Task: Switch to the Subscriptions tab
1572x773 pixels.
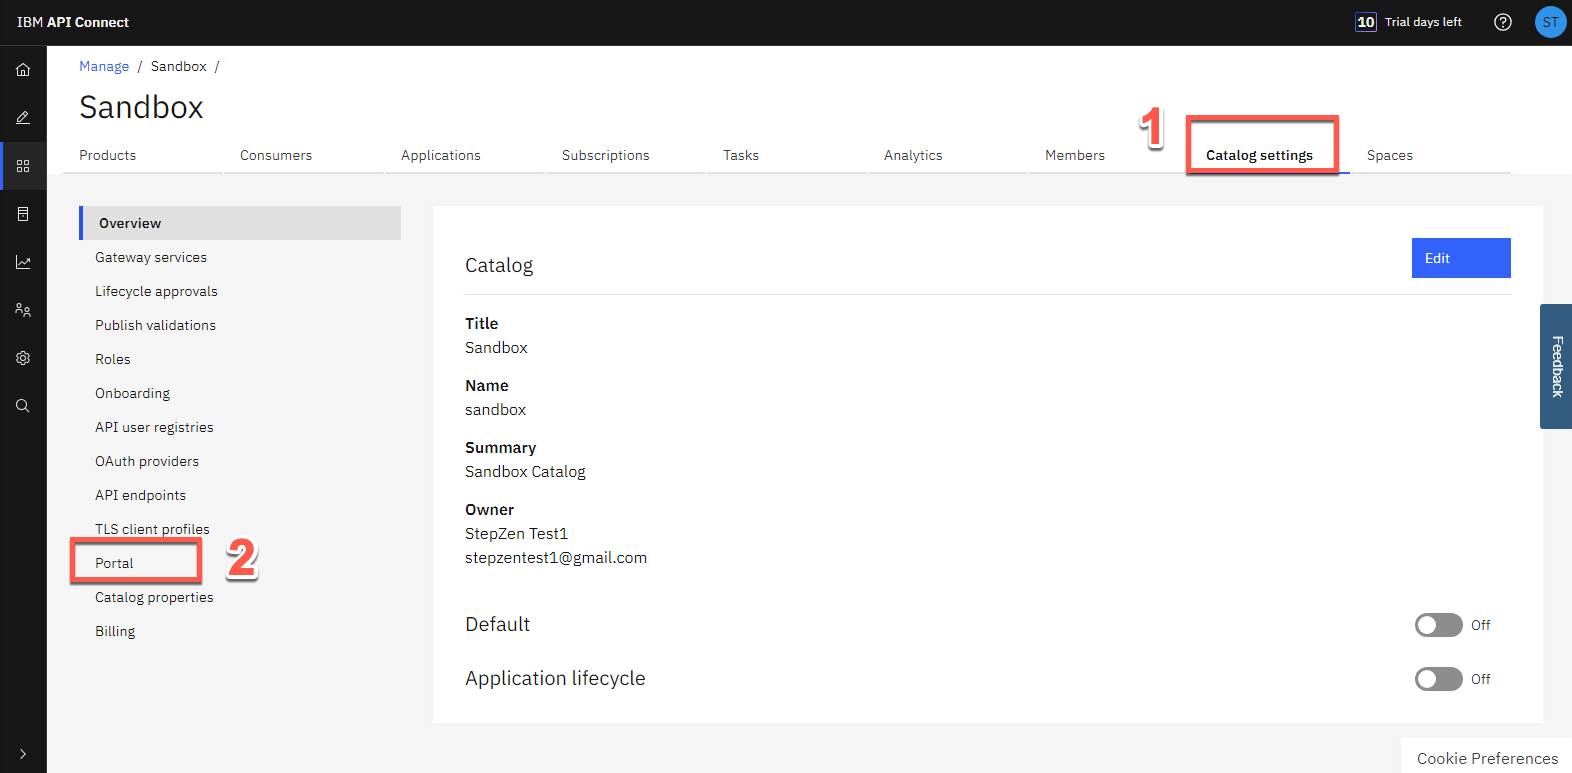Action: tap(605, 155)
